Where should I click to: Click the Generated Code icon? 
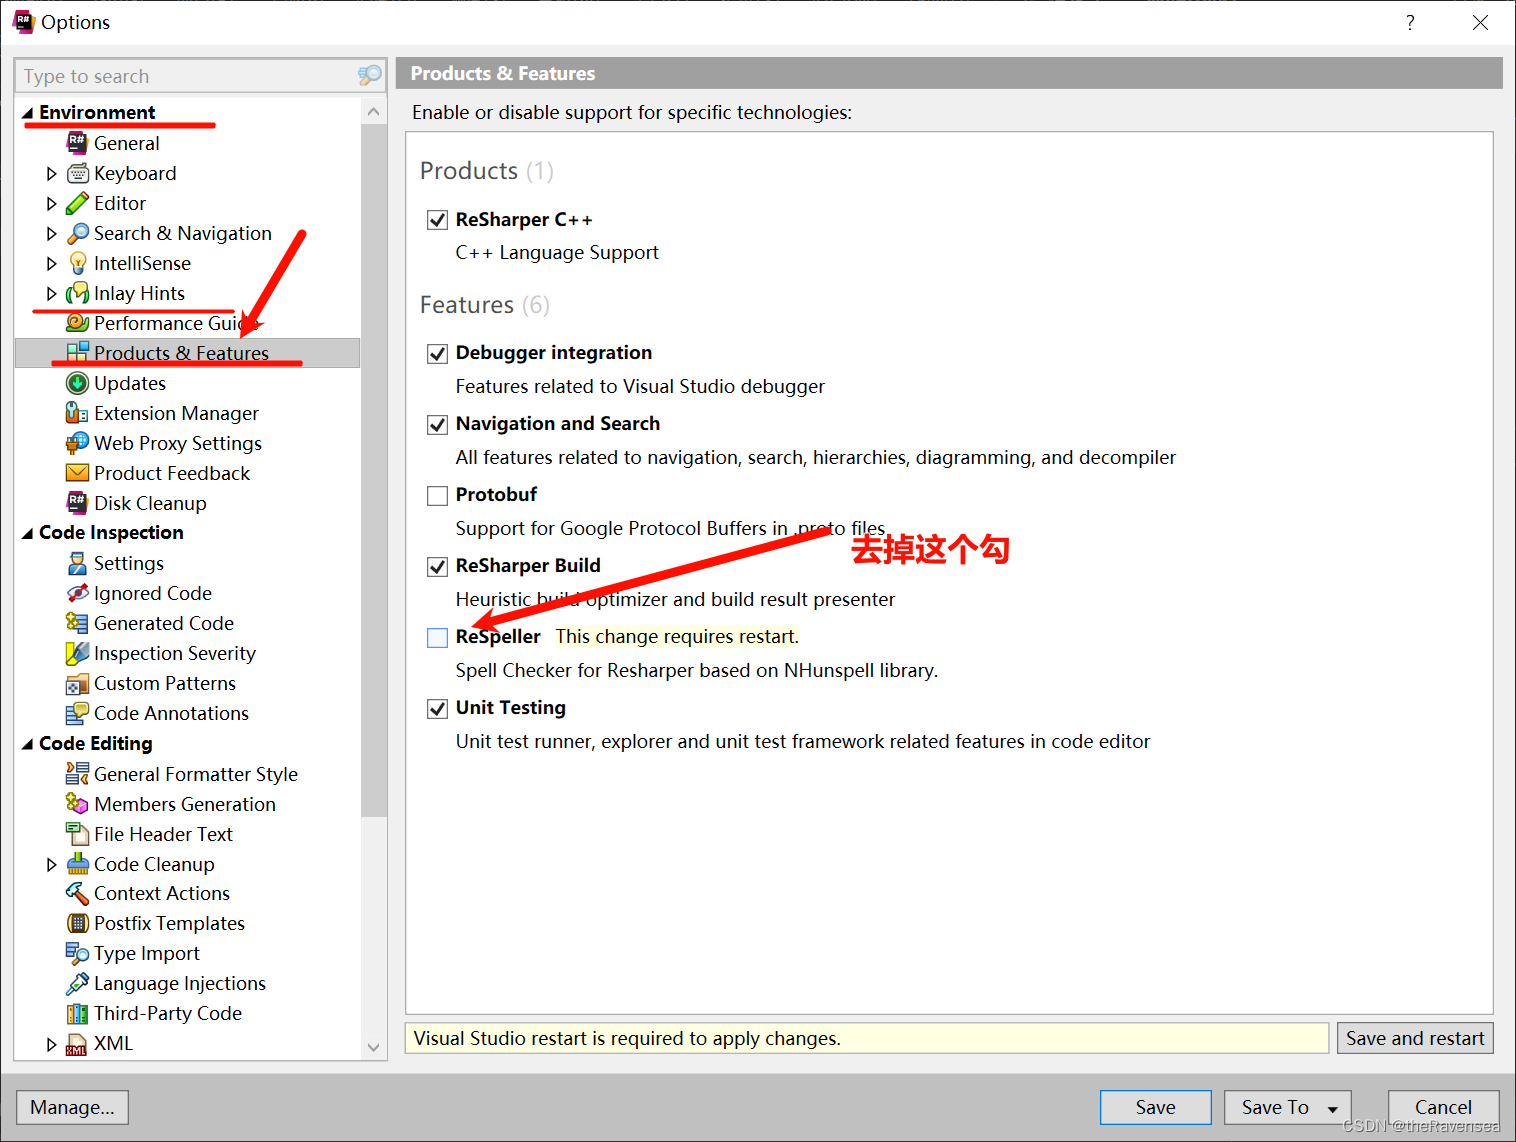click(x=77, y=623)
